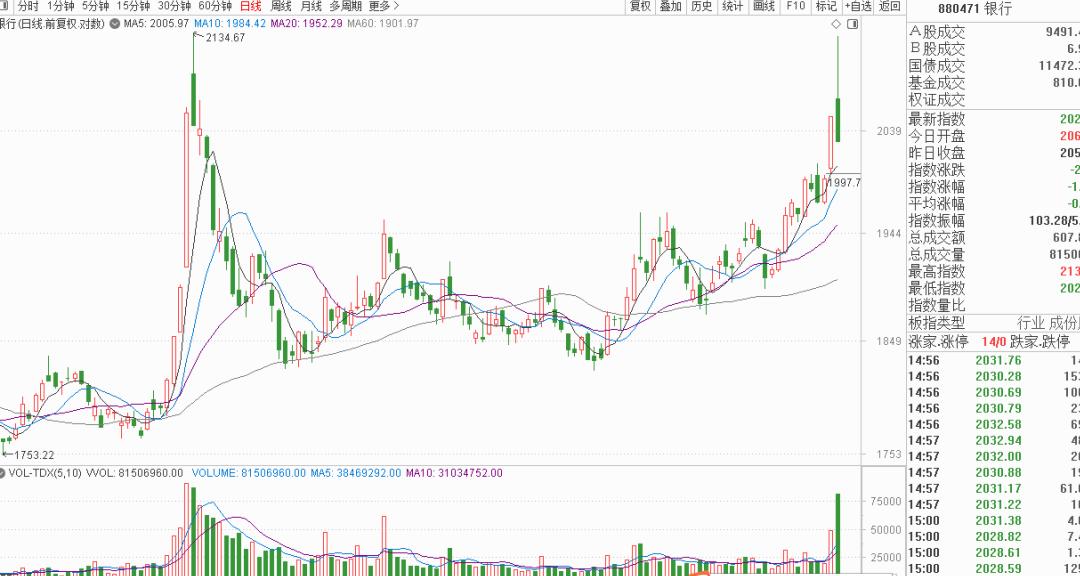Click the 权证成交 row
Screen dimensions: 1080x576
(993, 100)
